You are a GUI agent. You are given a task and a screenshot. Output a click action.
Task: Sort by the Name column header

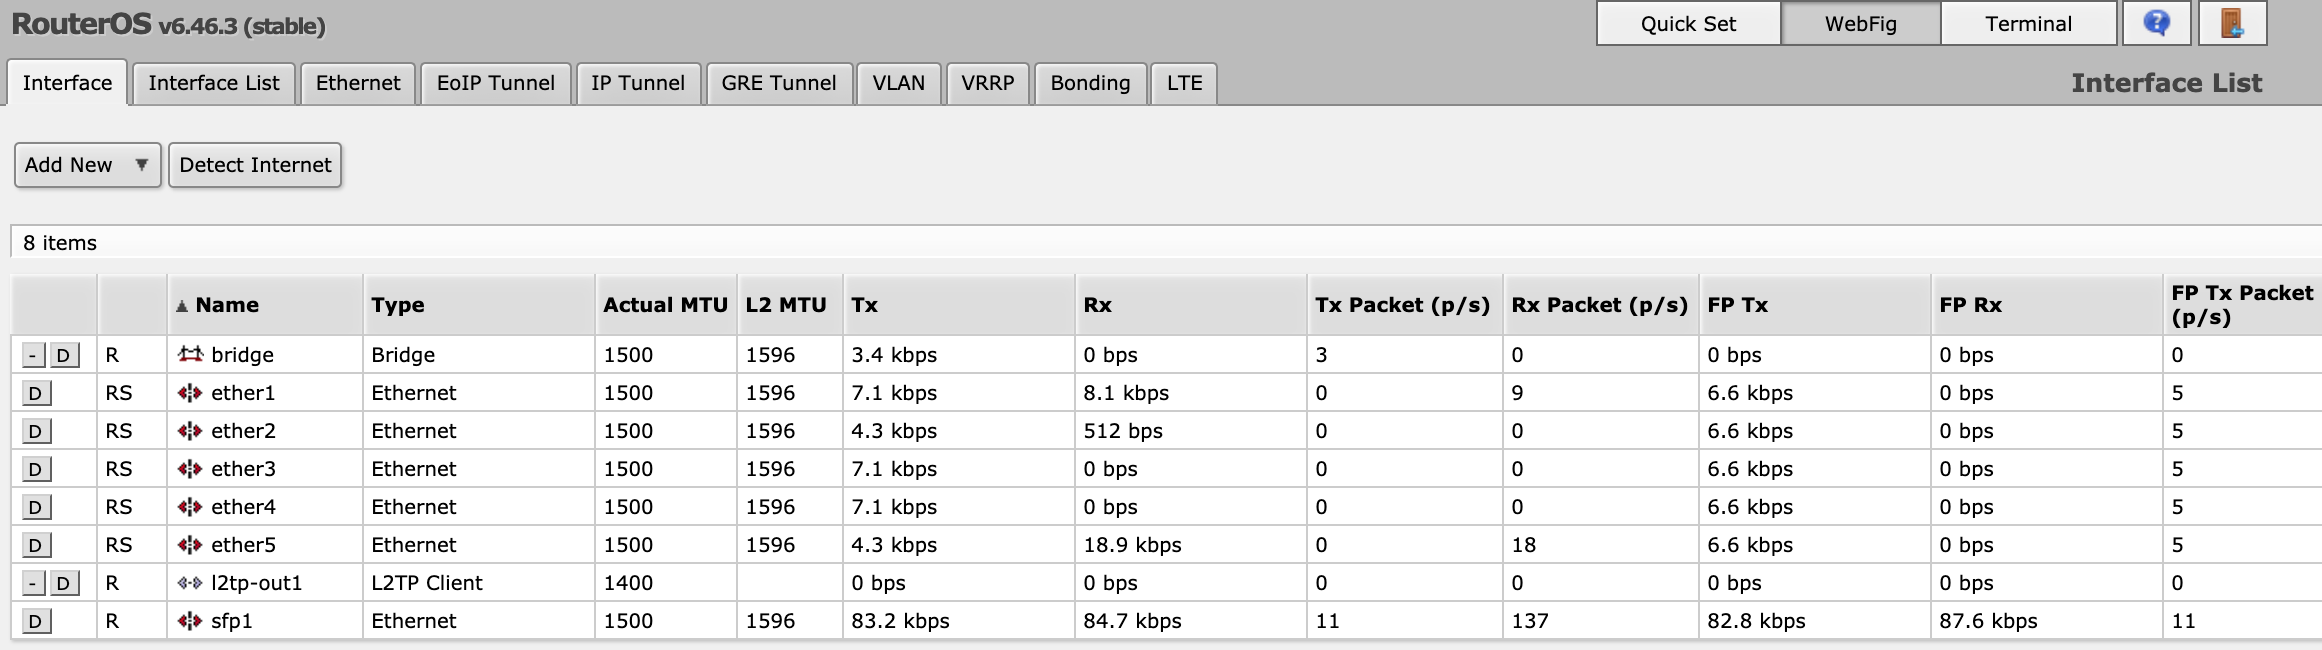(x=227, y=305)
